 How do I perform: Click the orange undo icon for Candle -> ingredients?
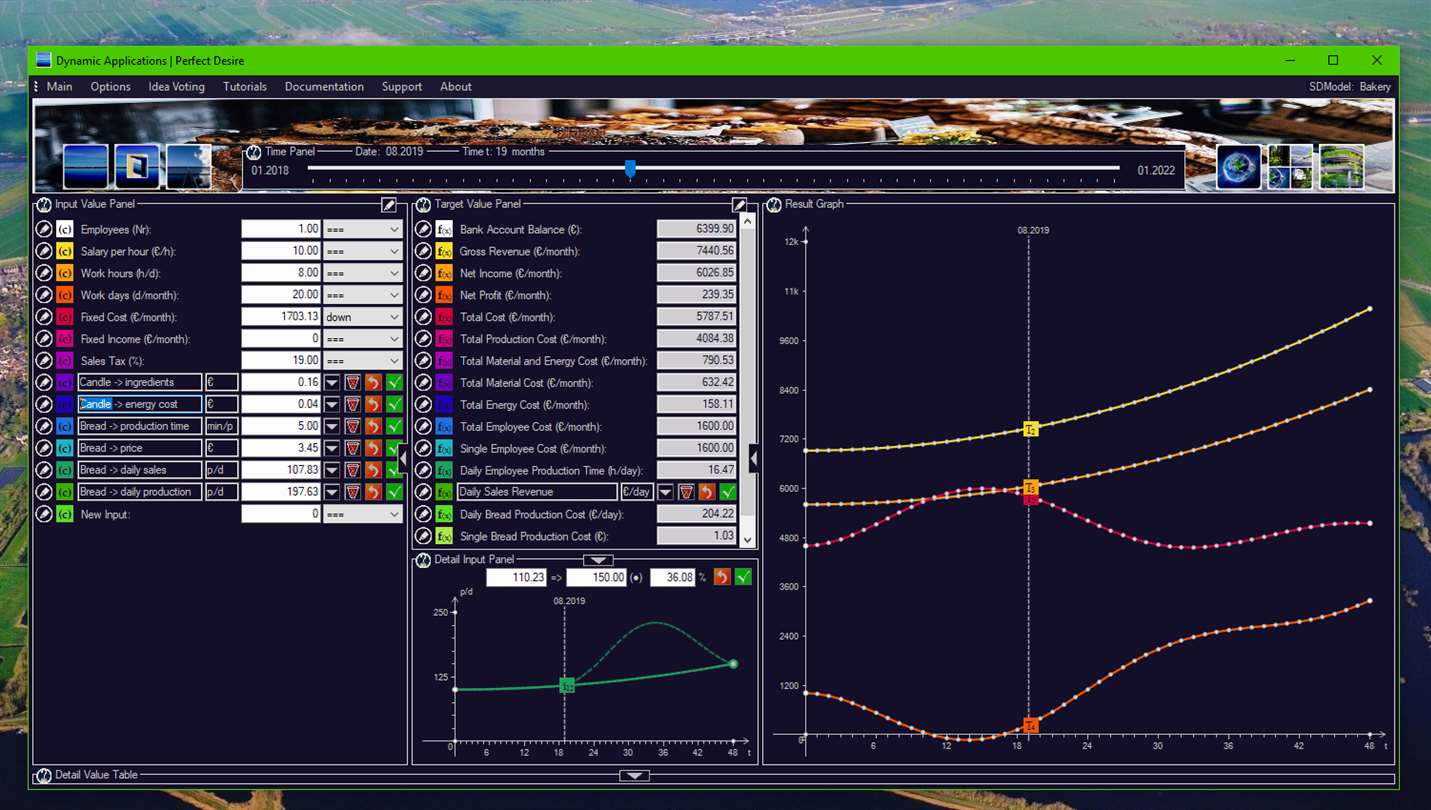[x=373, y=382]
